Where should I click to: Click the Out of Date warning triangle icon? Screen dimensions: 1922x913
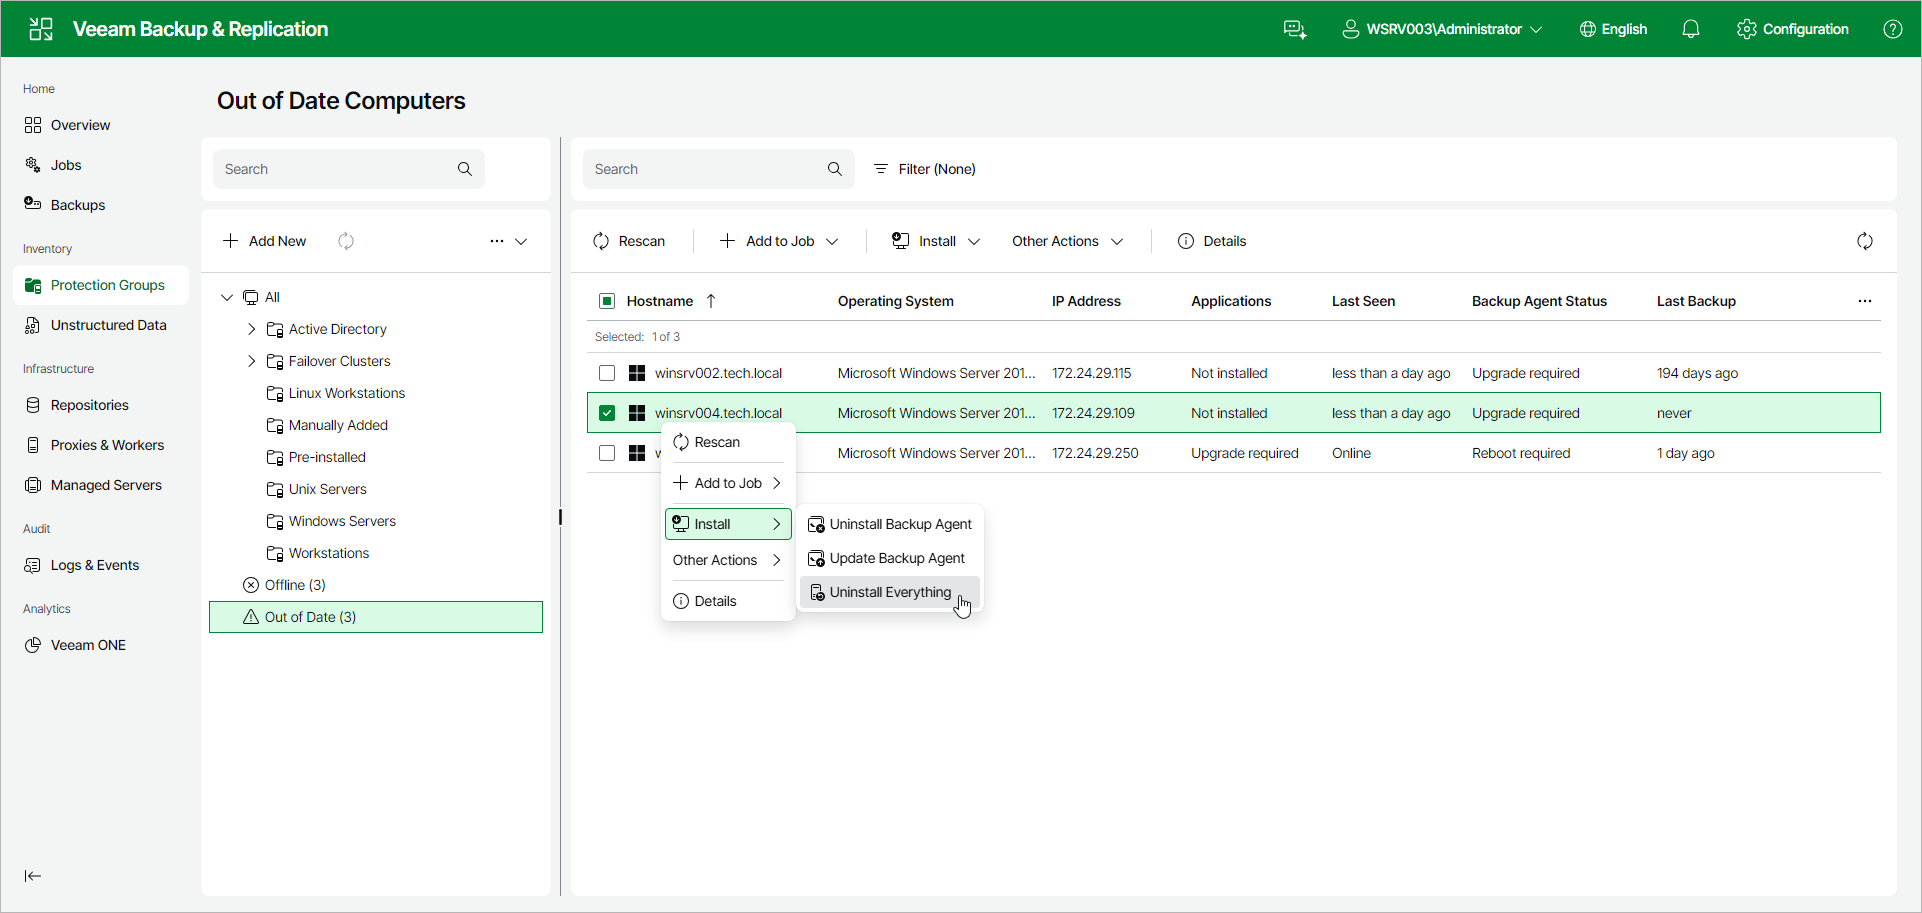(251, 617)
